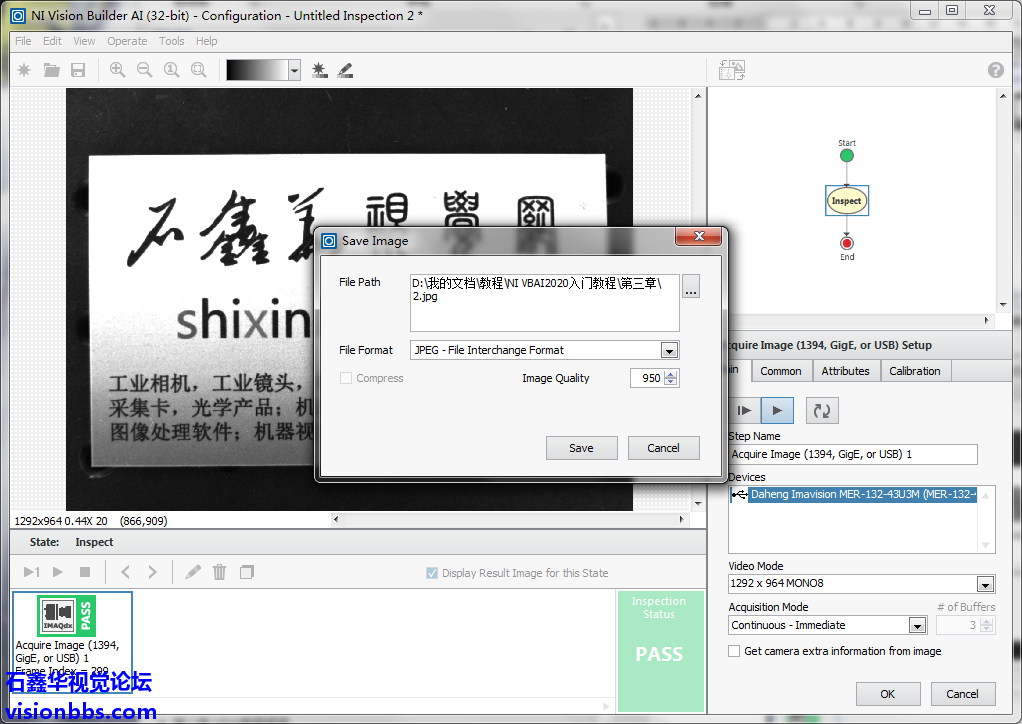The image size is (1022, 724).
Task: Open the File Format dropdown
Action: 669,350
